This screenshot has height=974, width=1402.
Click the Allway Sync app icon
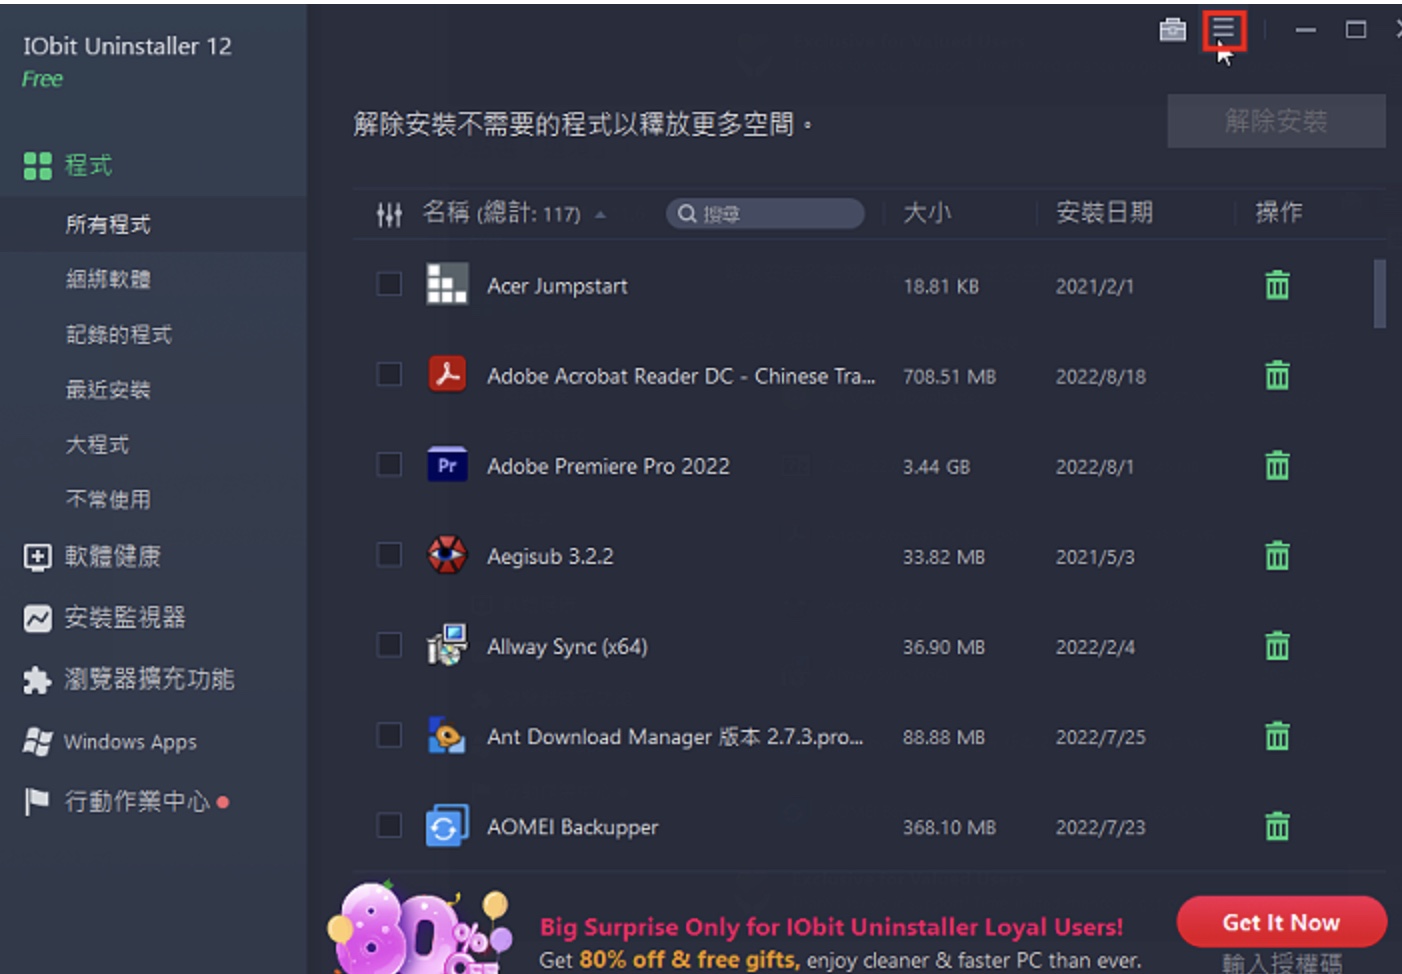pyautogui.click(x=447, y=645)
